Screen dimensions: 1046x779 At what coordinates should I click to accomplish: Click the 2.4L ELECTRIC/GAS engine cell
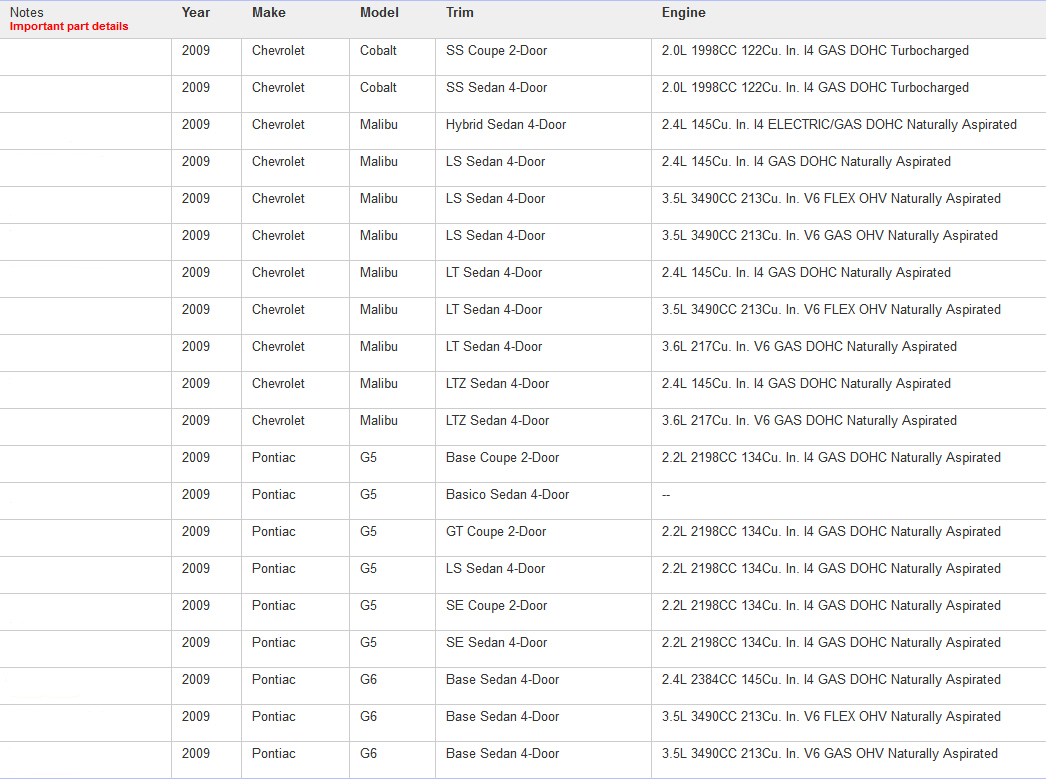(x=839, y=125)
